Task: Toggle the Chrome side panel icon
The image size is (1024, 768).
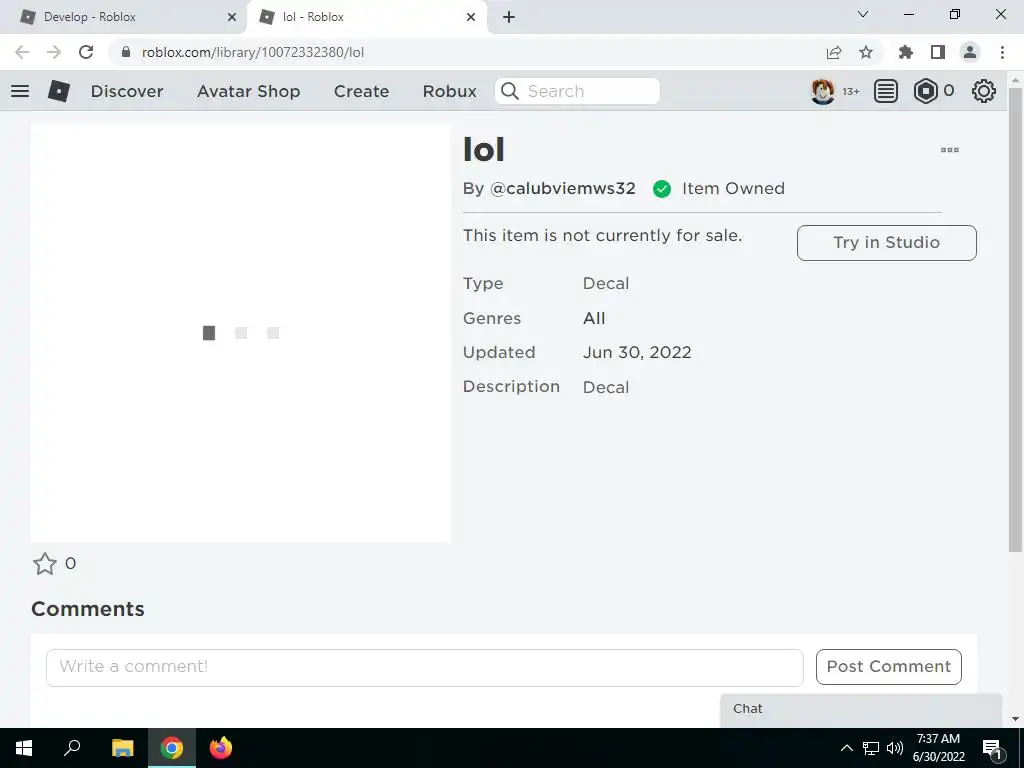Action: [x=938, y=52]
